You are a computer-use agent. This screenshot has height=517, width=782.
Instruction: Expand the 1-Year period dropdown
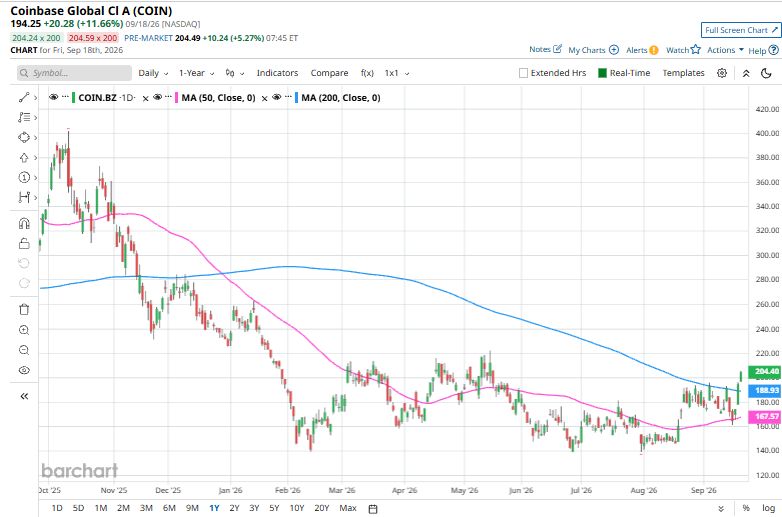(196, 73)
